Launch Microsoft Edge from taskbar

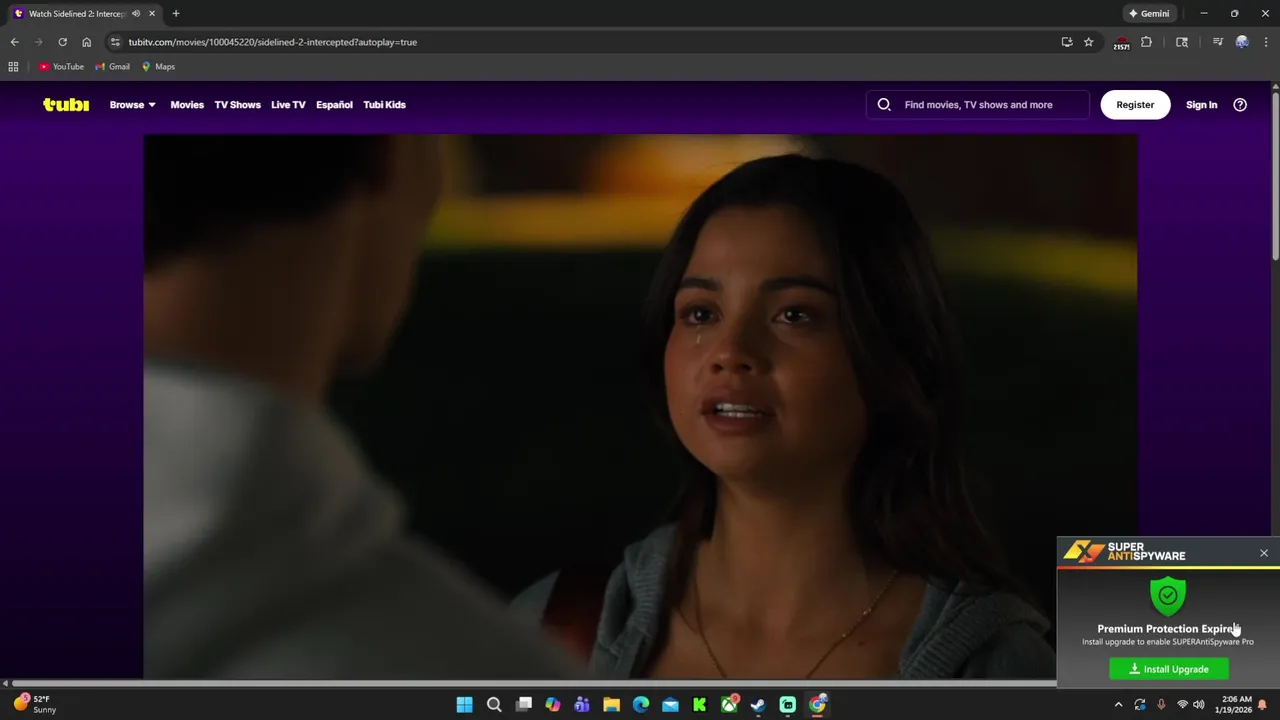[641, 705]
